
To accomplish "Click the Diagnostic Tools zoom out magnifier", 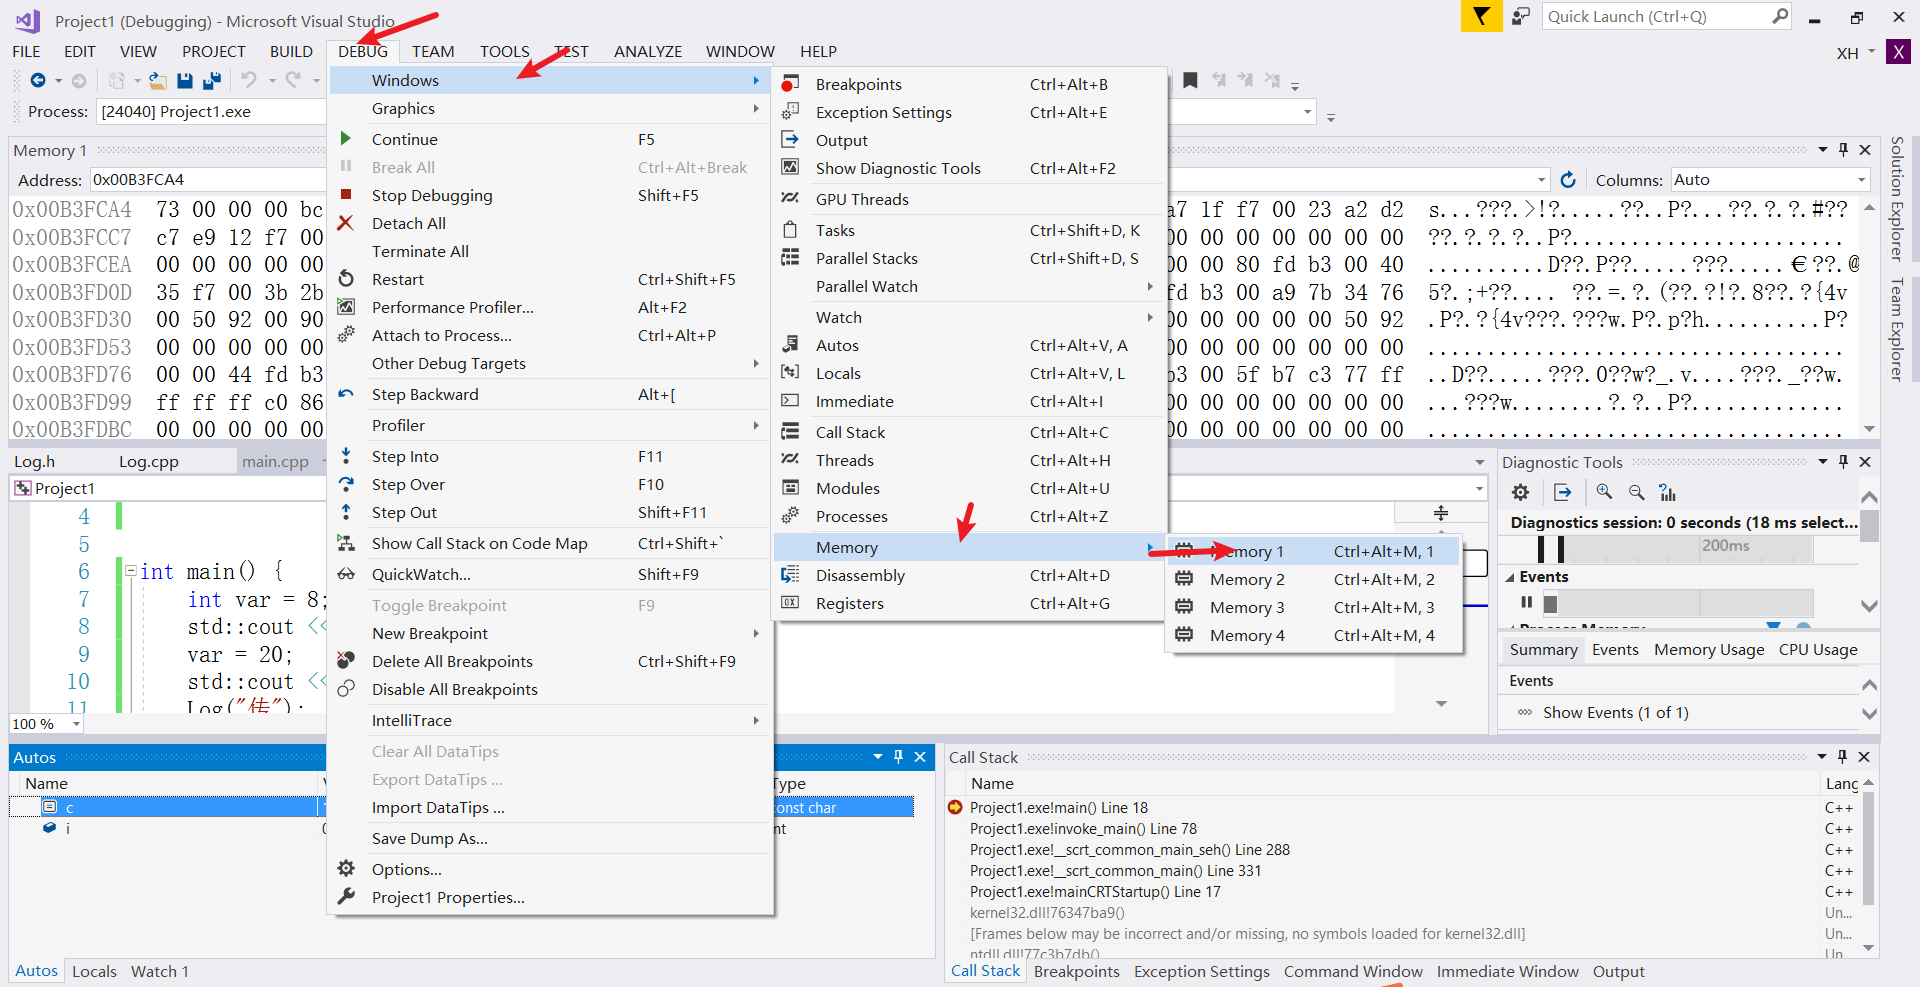I will coord(1636,492).
